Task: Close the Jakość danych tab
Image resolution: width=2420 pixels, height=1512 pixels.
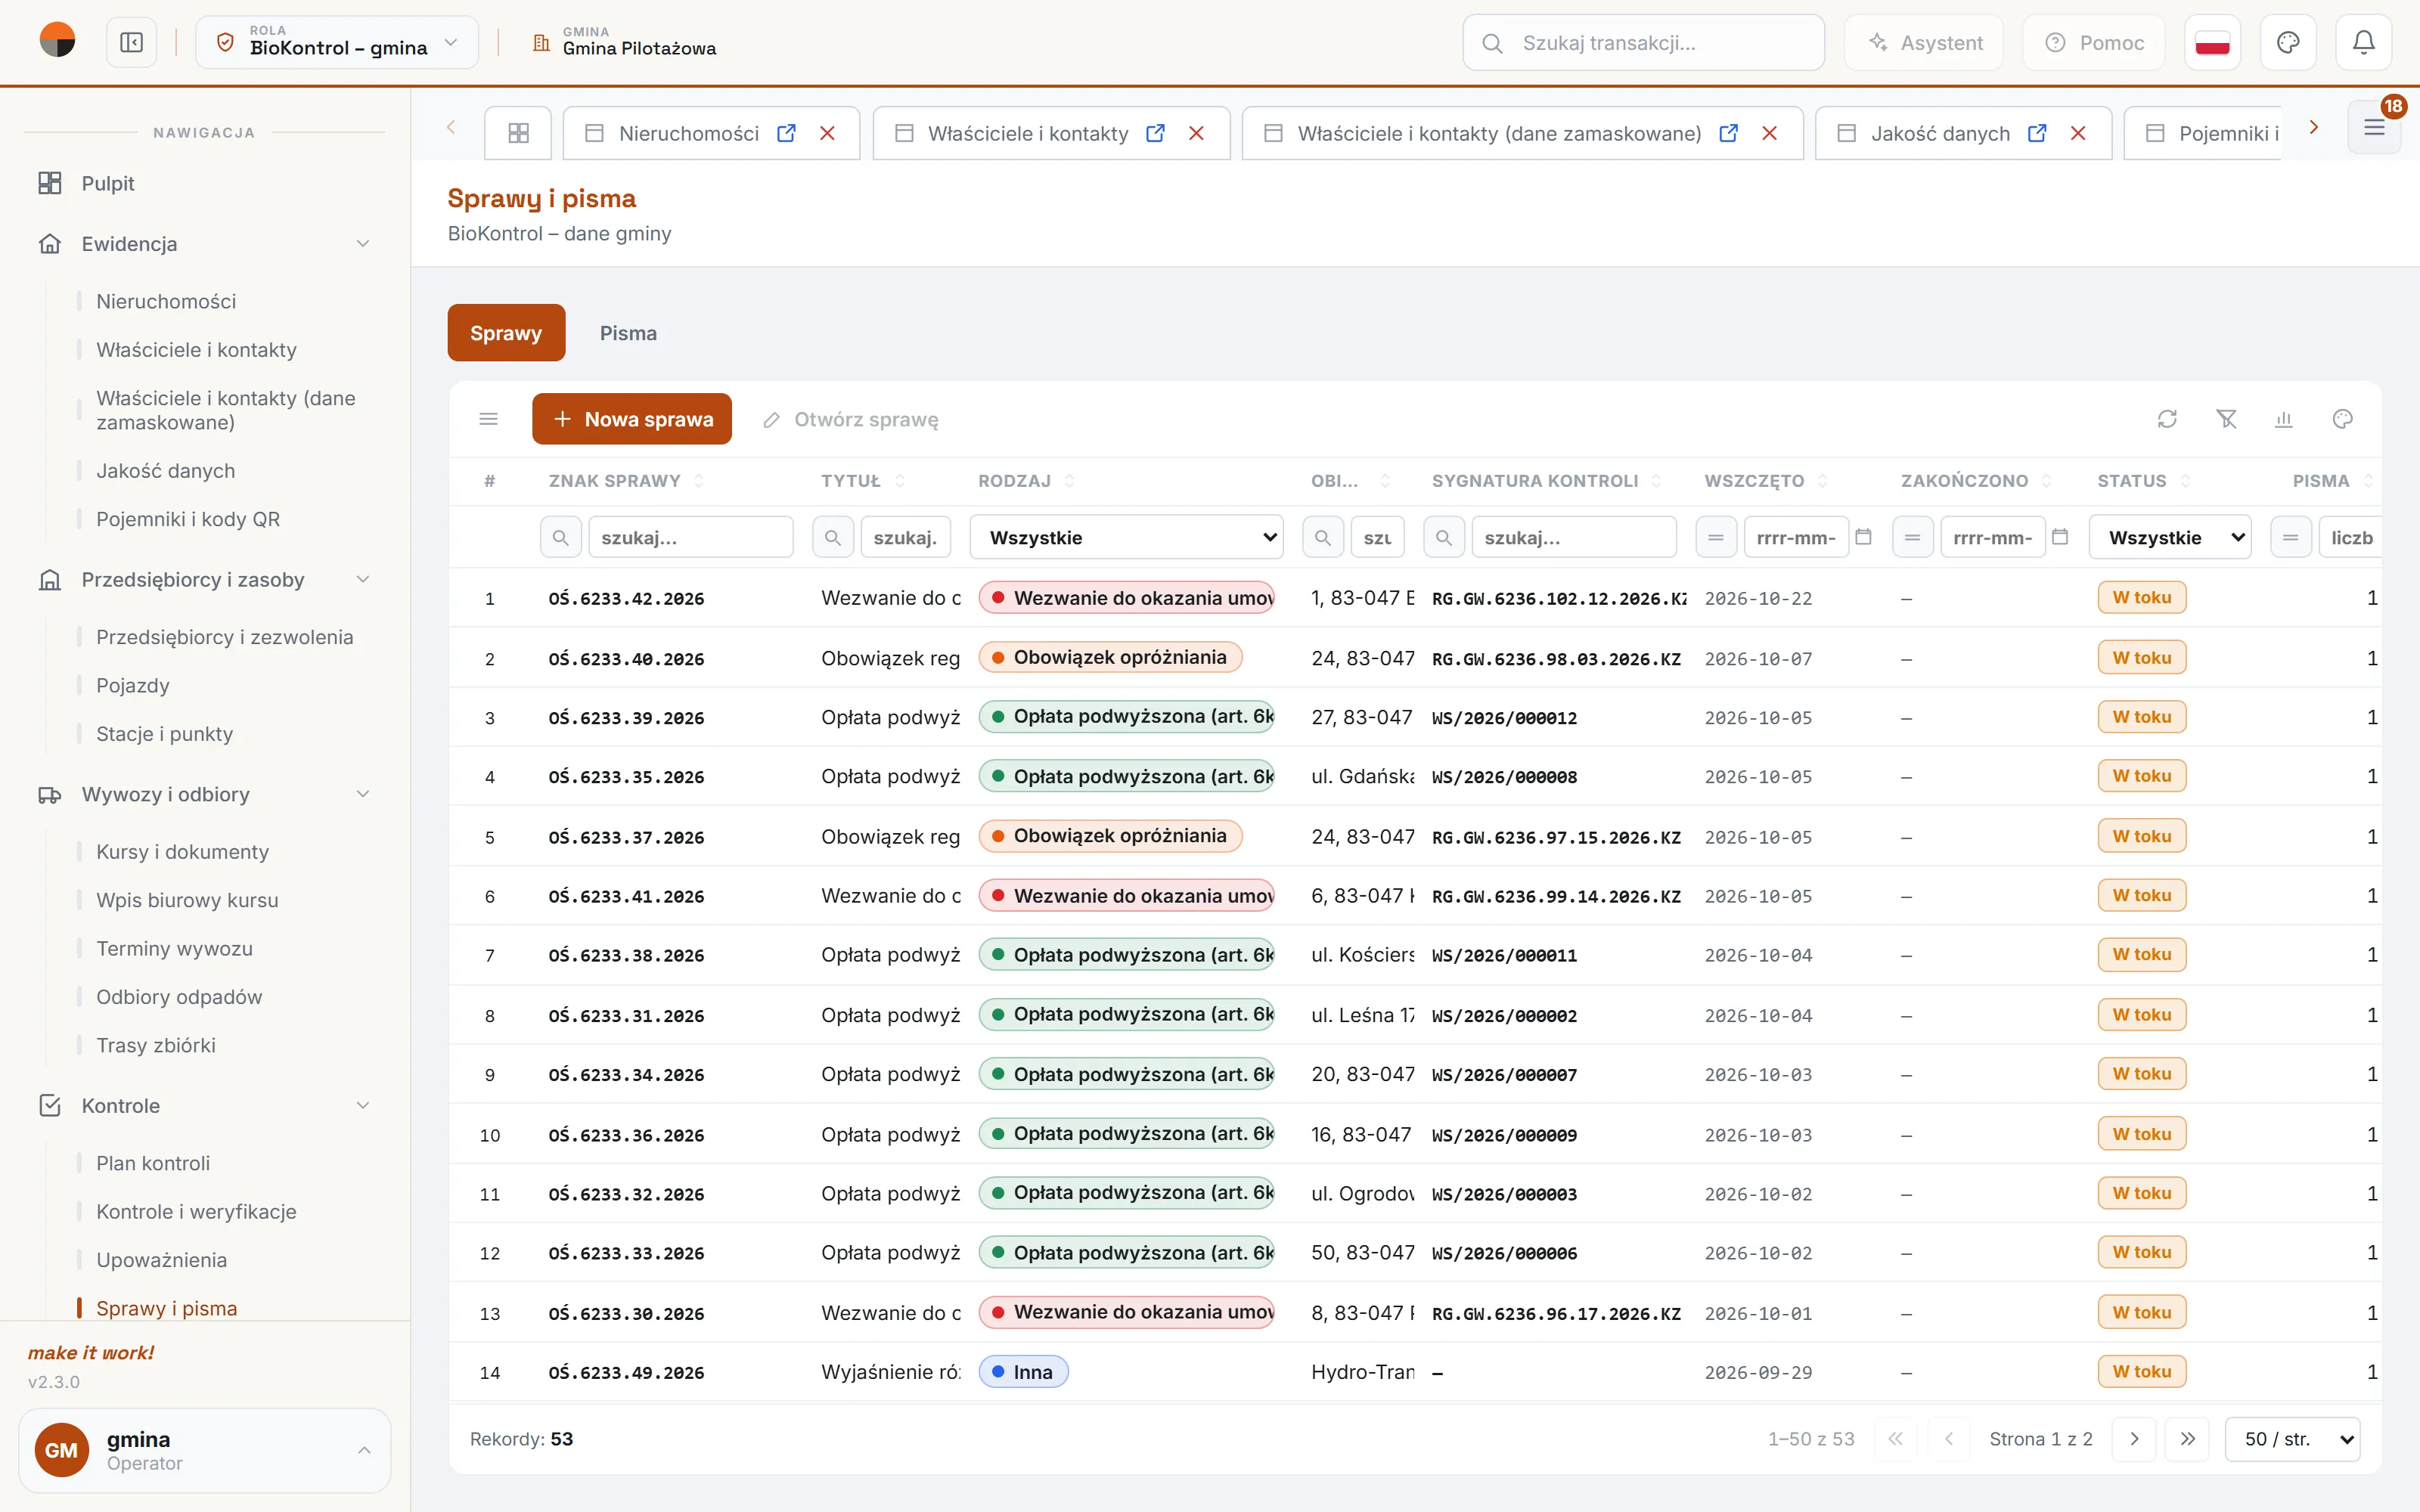Action: [x=2078, y=133]
